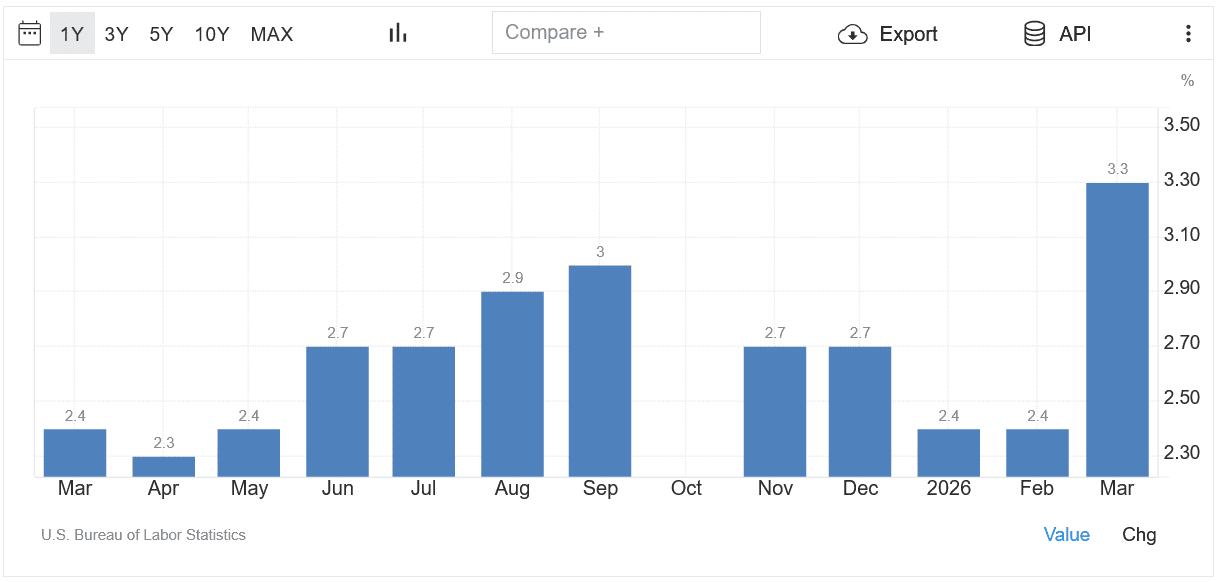Click the April bar showing 2.3

pos(164,466)
